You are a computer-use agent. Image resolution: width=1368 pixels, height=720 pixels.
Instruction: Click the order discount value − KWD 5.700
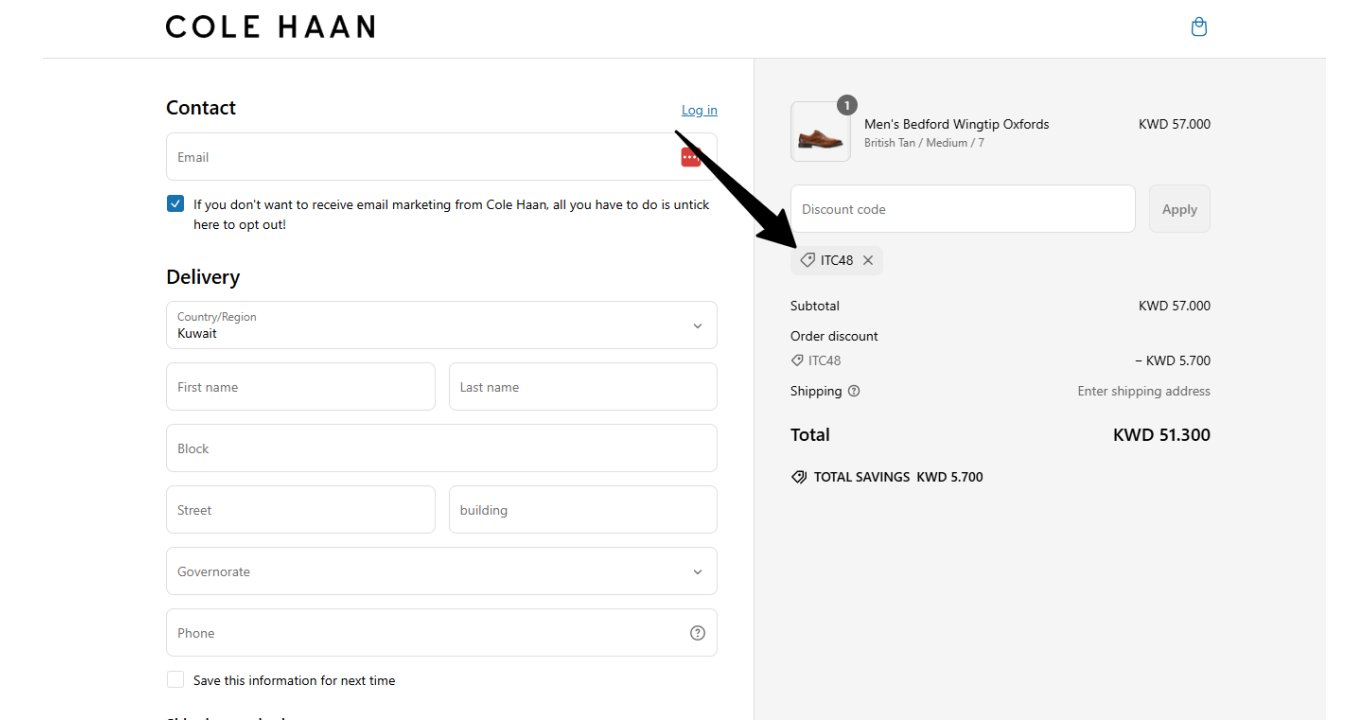pos(1172,361)
